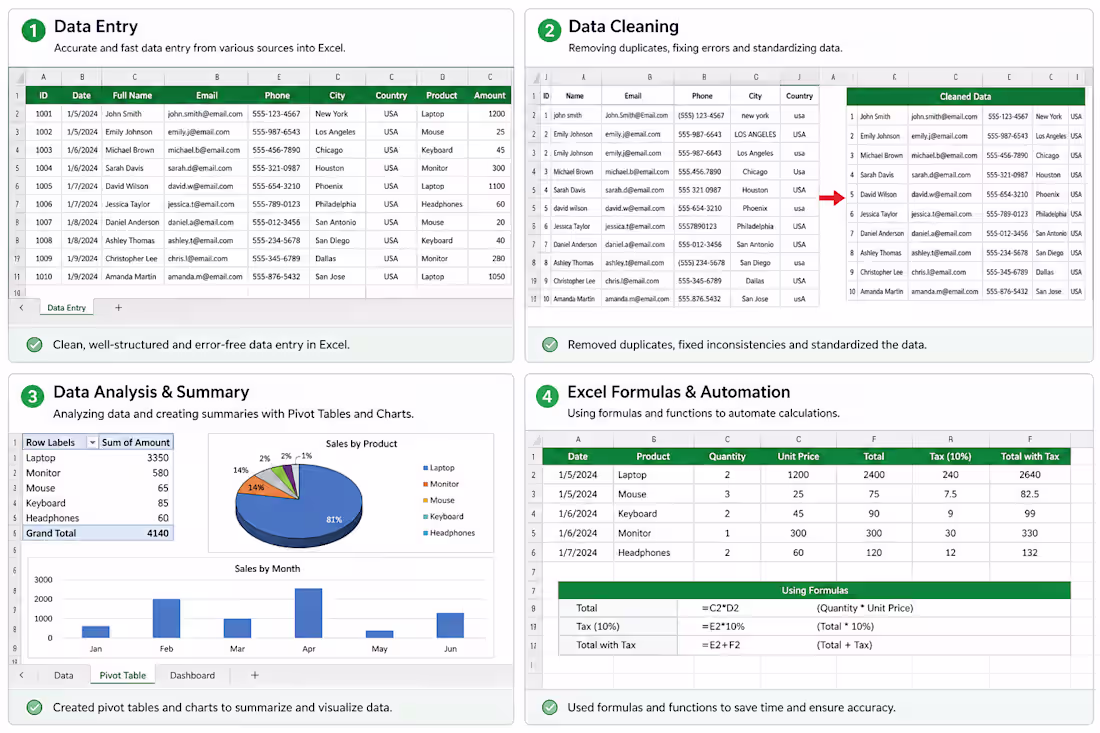Select Christopher Lee in the Data Entry table
Image resolution: width=1100 pixels, height=733 pixels.
(131, 258)
